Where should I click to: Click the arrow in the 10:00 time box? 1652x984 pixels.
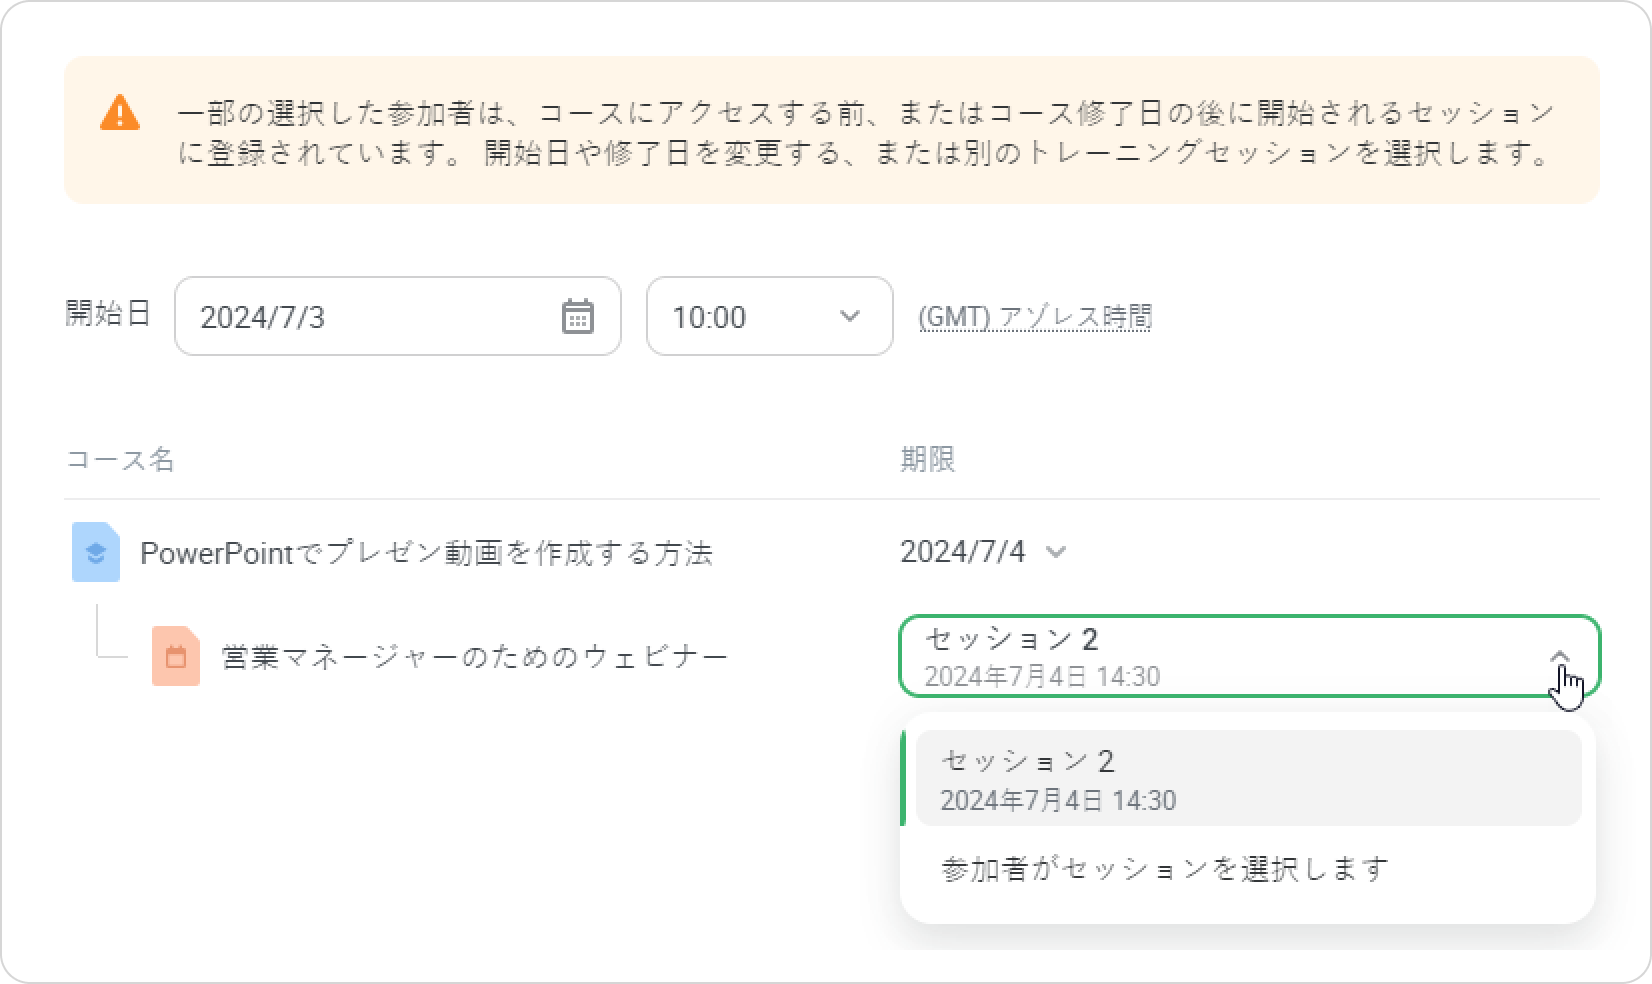point(850,316)
